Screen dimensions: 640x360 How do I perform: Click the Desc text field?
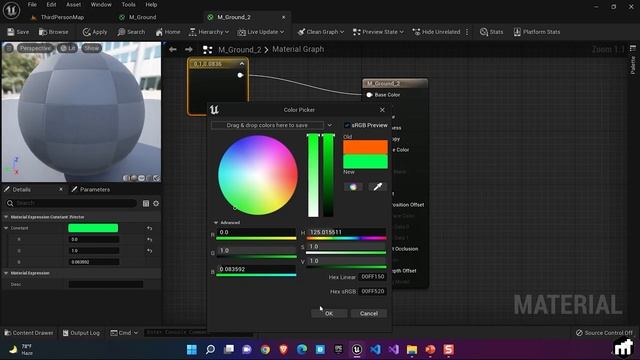(106, 284)
